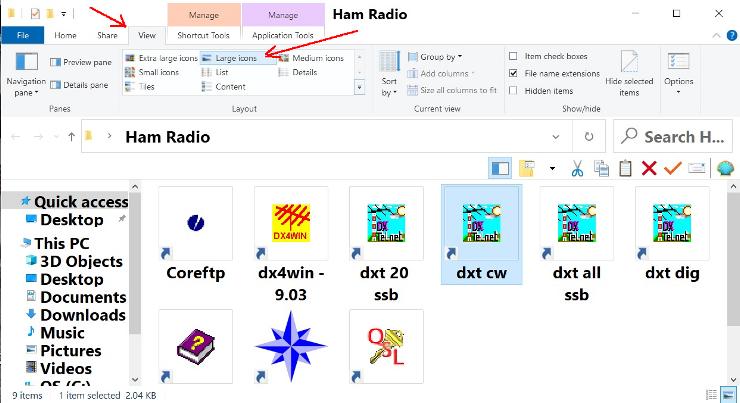This screenshot has width=740, height=403.
Task: Click the Details pane button
Action: [79, 85]
